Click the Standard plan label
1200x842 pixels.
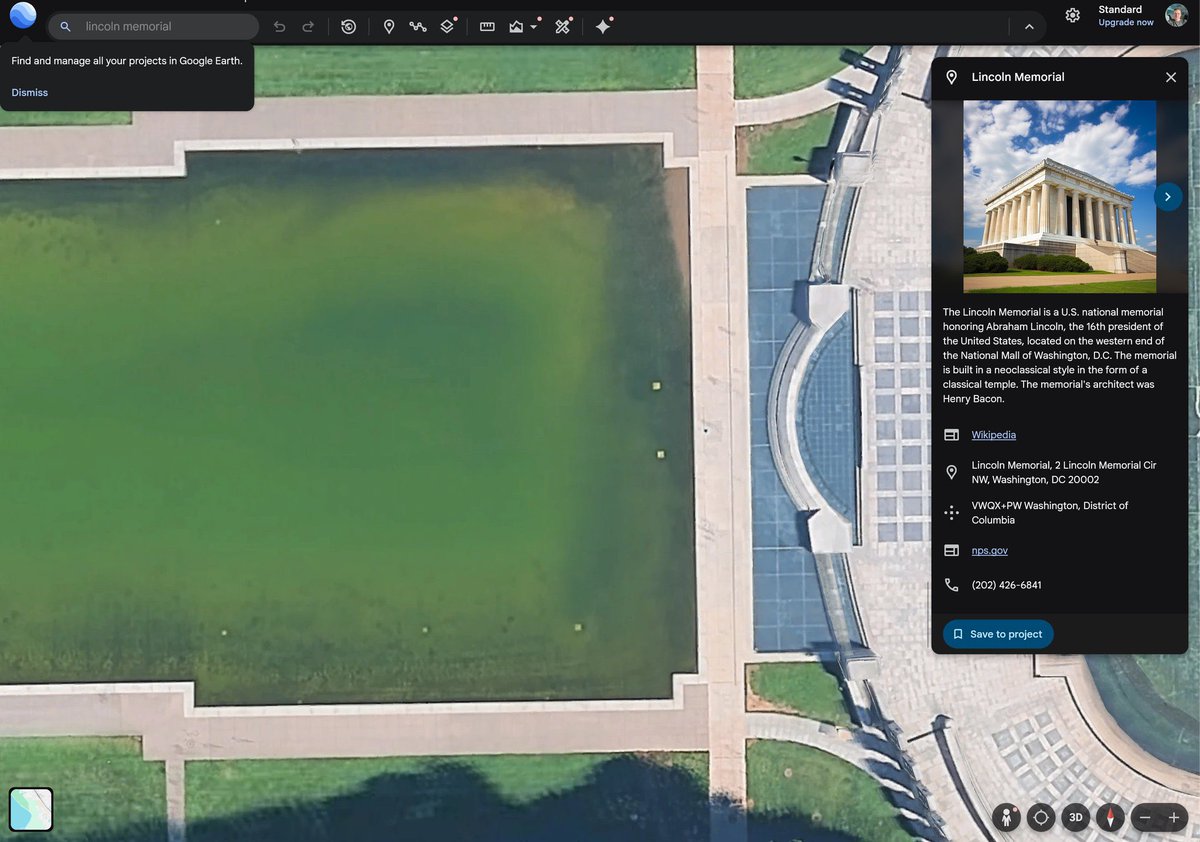click(1120, 9)
